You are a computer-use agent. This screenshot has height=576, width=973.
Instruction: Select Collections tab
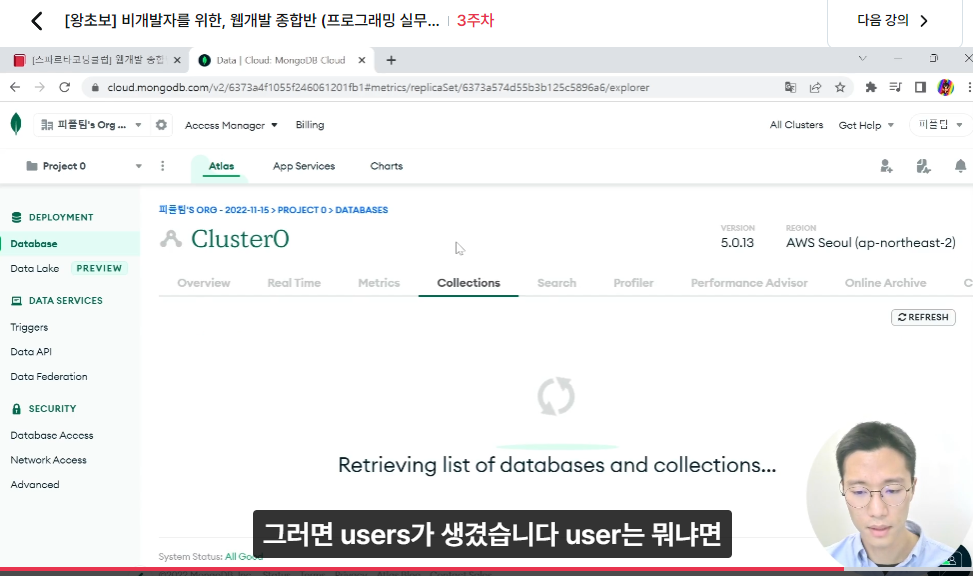click(x=469, y=283)
